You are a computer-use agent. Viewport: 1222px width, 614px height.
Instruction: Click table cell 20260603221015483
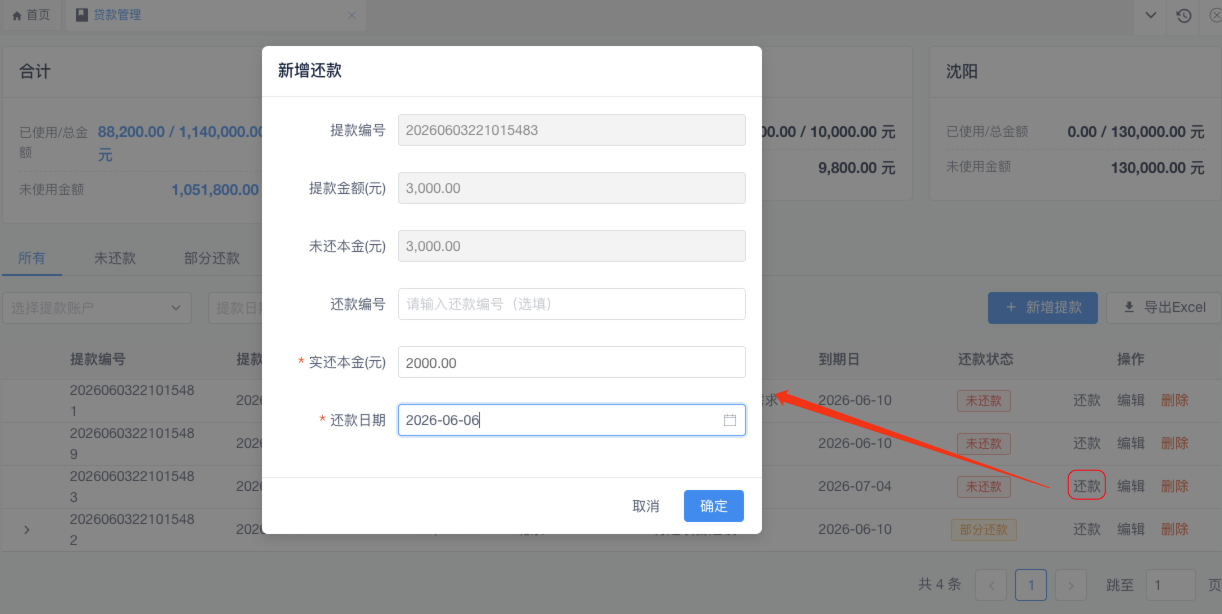[132, 486]
